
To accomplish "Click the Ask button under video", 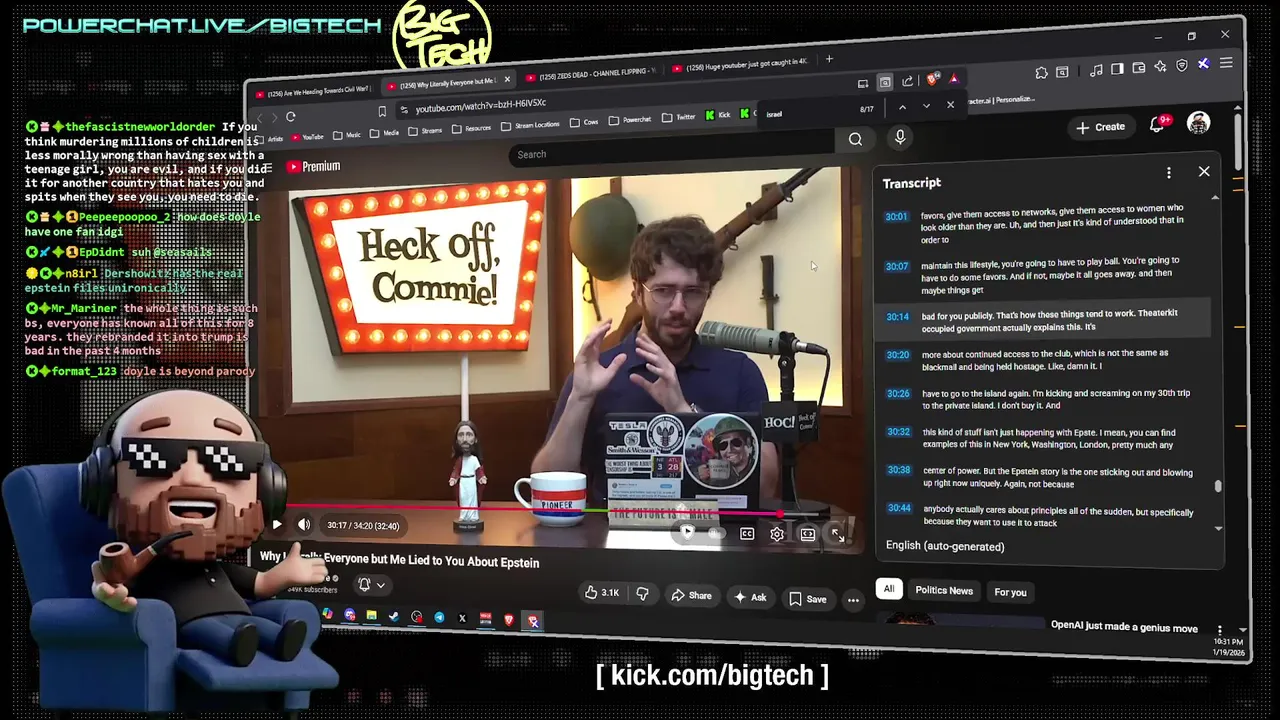I will click(750, 597).
